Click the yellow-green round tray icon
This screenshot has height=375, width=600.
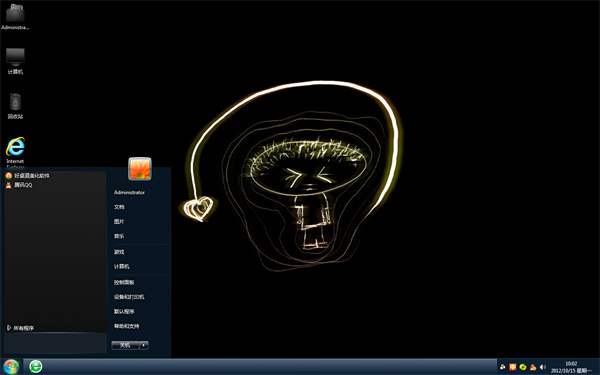[523, 367]
